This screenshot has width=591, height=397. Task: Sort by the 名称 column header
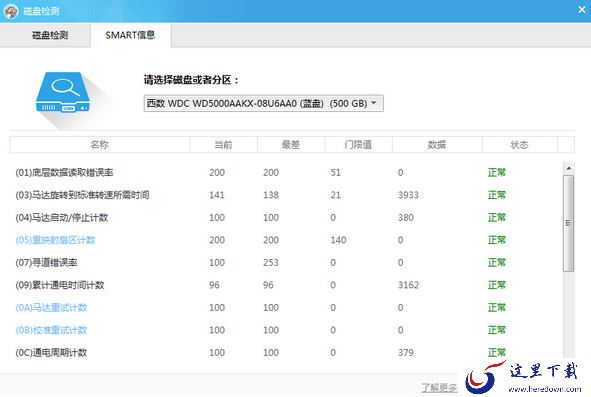(100, 145)
